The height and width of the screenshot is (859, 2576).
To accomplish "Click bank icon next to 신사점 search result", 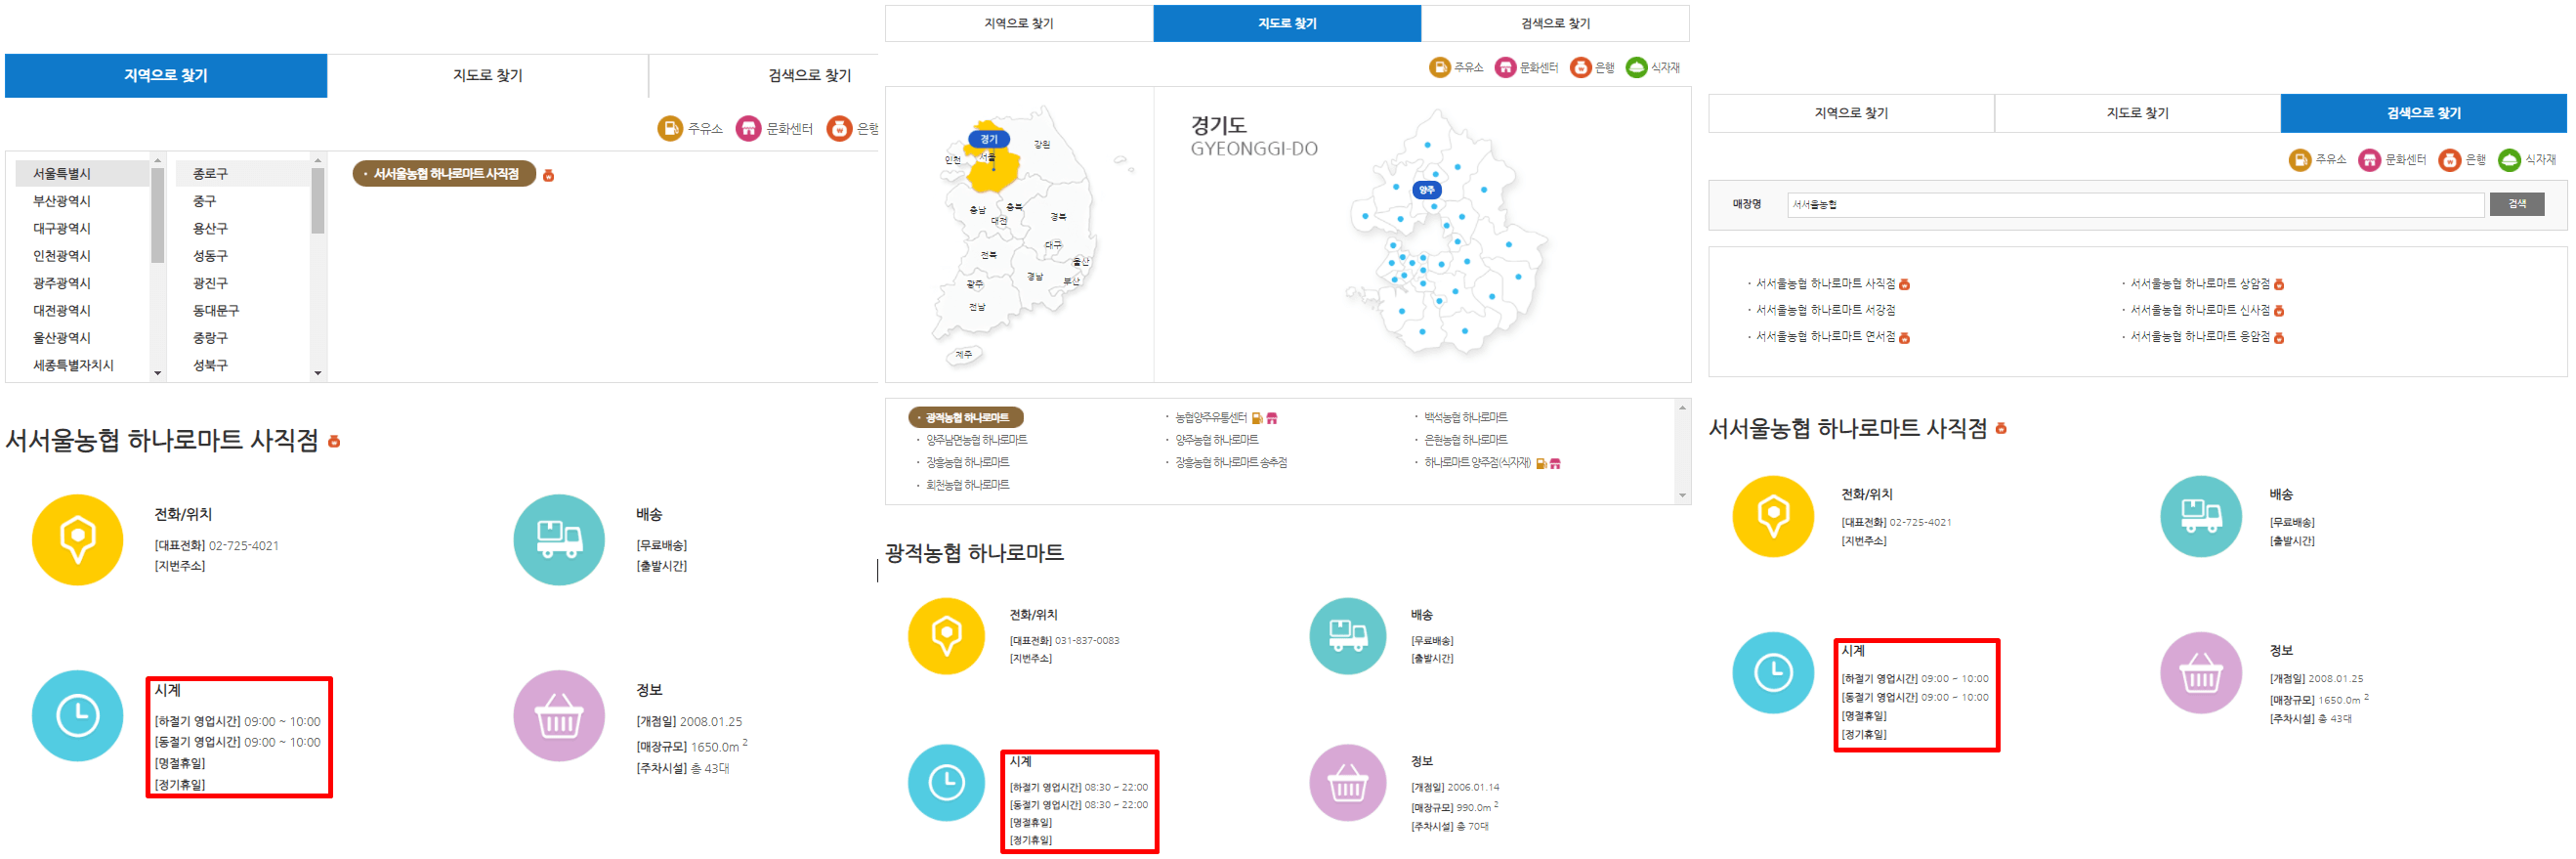I will [2279, 311].
